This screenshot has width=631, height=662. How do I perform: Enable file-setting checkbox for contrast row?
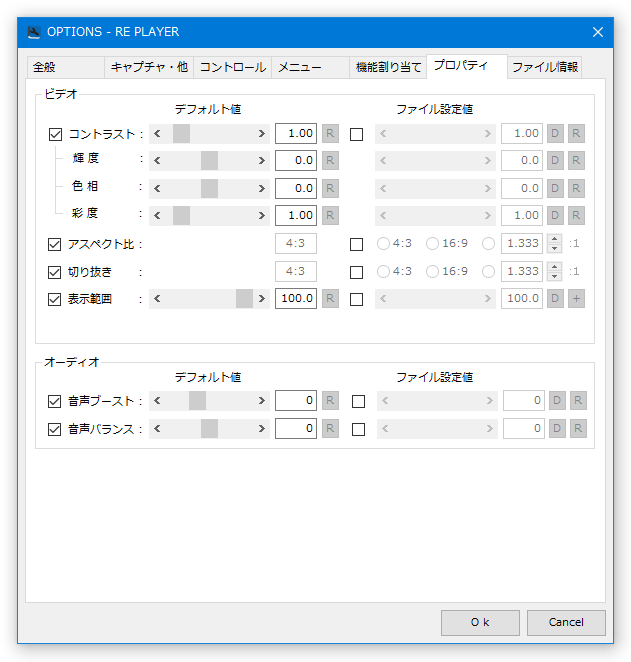coord(356,134)
